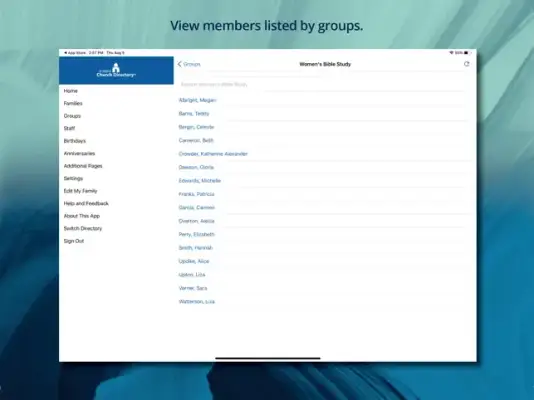Click the search field for Women's Bible Study
Viewport: 534px width, 400px height.
click(x=322, y=84)
